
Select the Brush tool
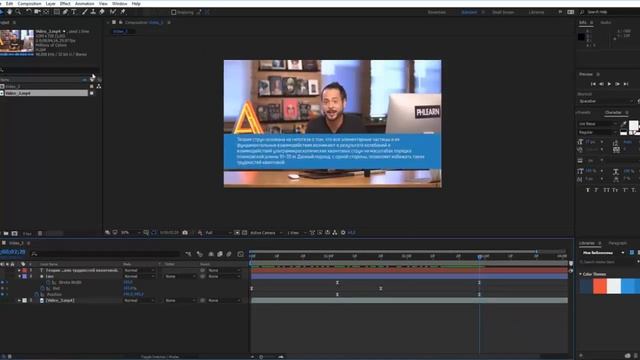tap(84, 12)
